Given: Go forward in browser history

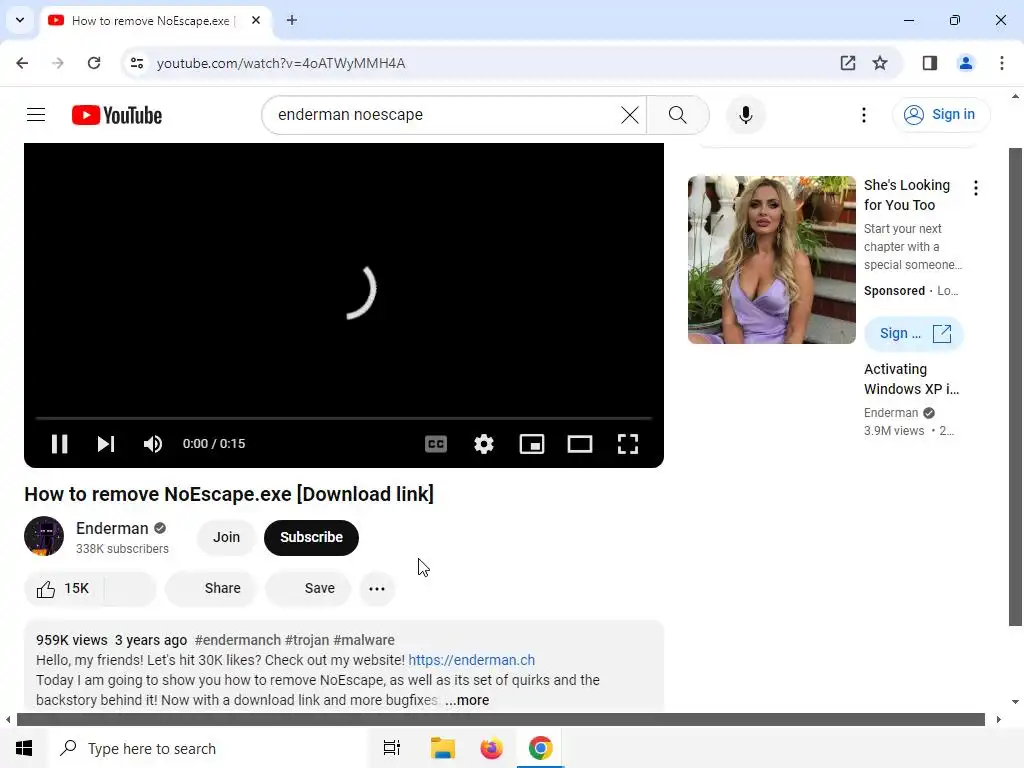Looking at the screenshot, I should (x=58, y=63).
